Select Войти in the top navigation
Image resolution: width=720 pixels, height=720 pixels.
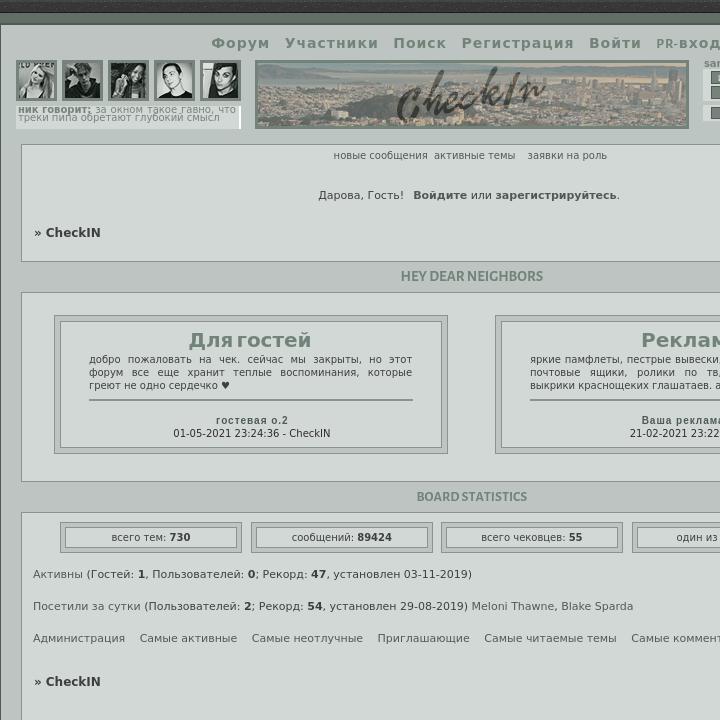[614, 43]
